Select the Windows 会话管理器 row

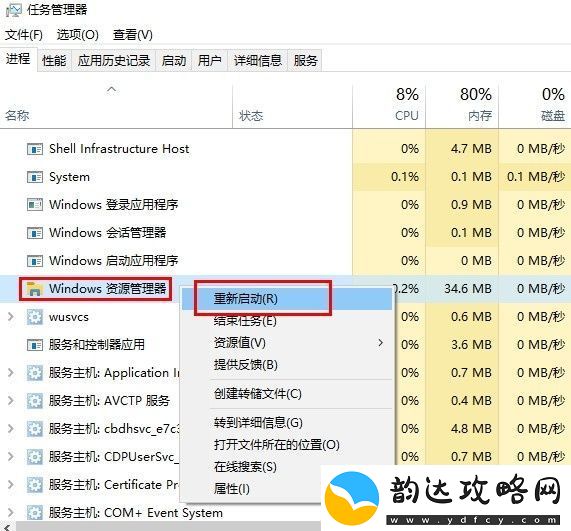[286, 233]
